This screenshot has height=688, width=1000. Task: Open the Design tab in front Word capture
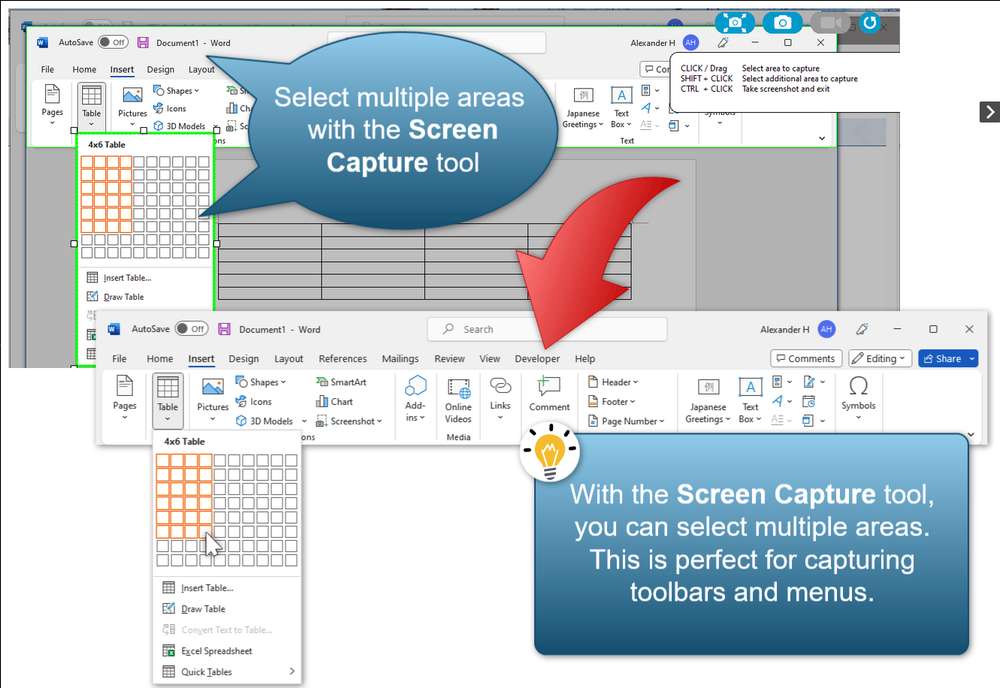[244, 358]
